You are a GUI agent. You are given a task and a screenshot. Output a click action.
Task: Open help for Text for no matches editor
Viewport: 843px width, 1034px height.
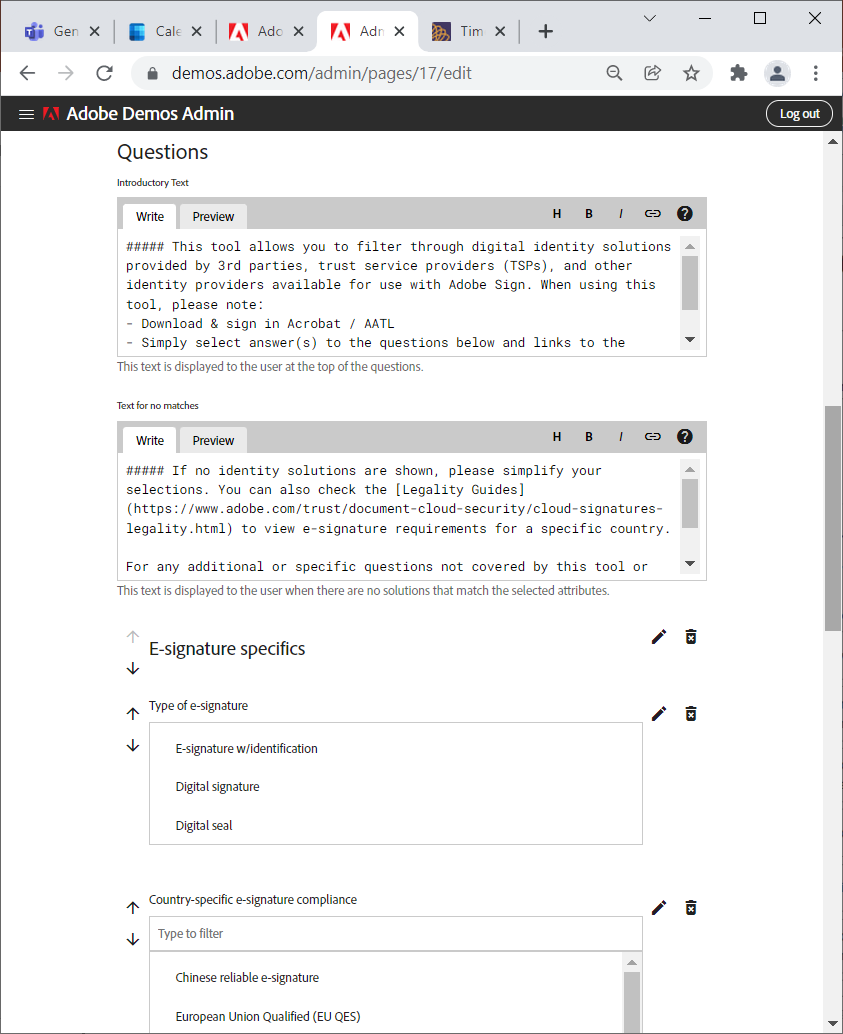[685, 437]
